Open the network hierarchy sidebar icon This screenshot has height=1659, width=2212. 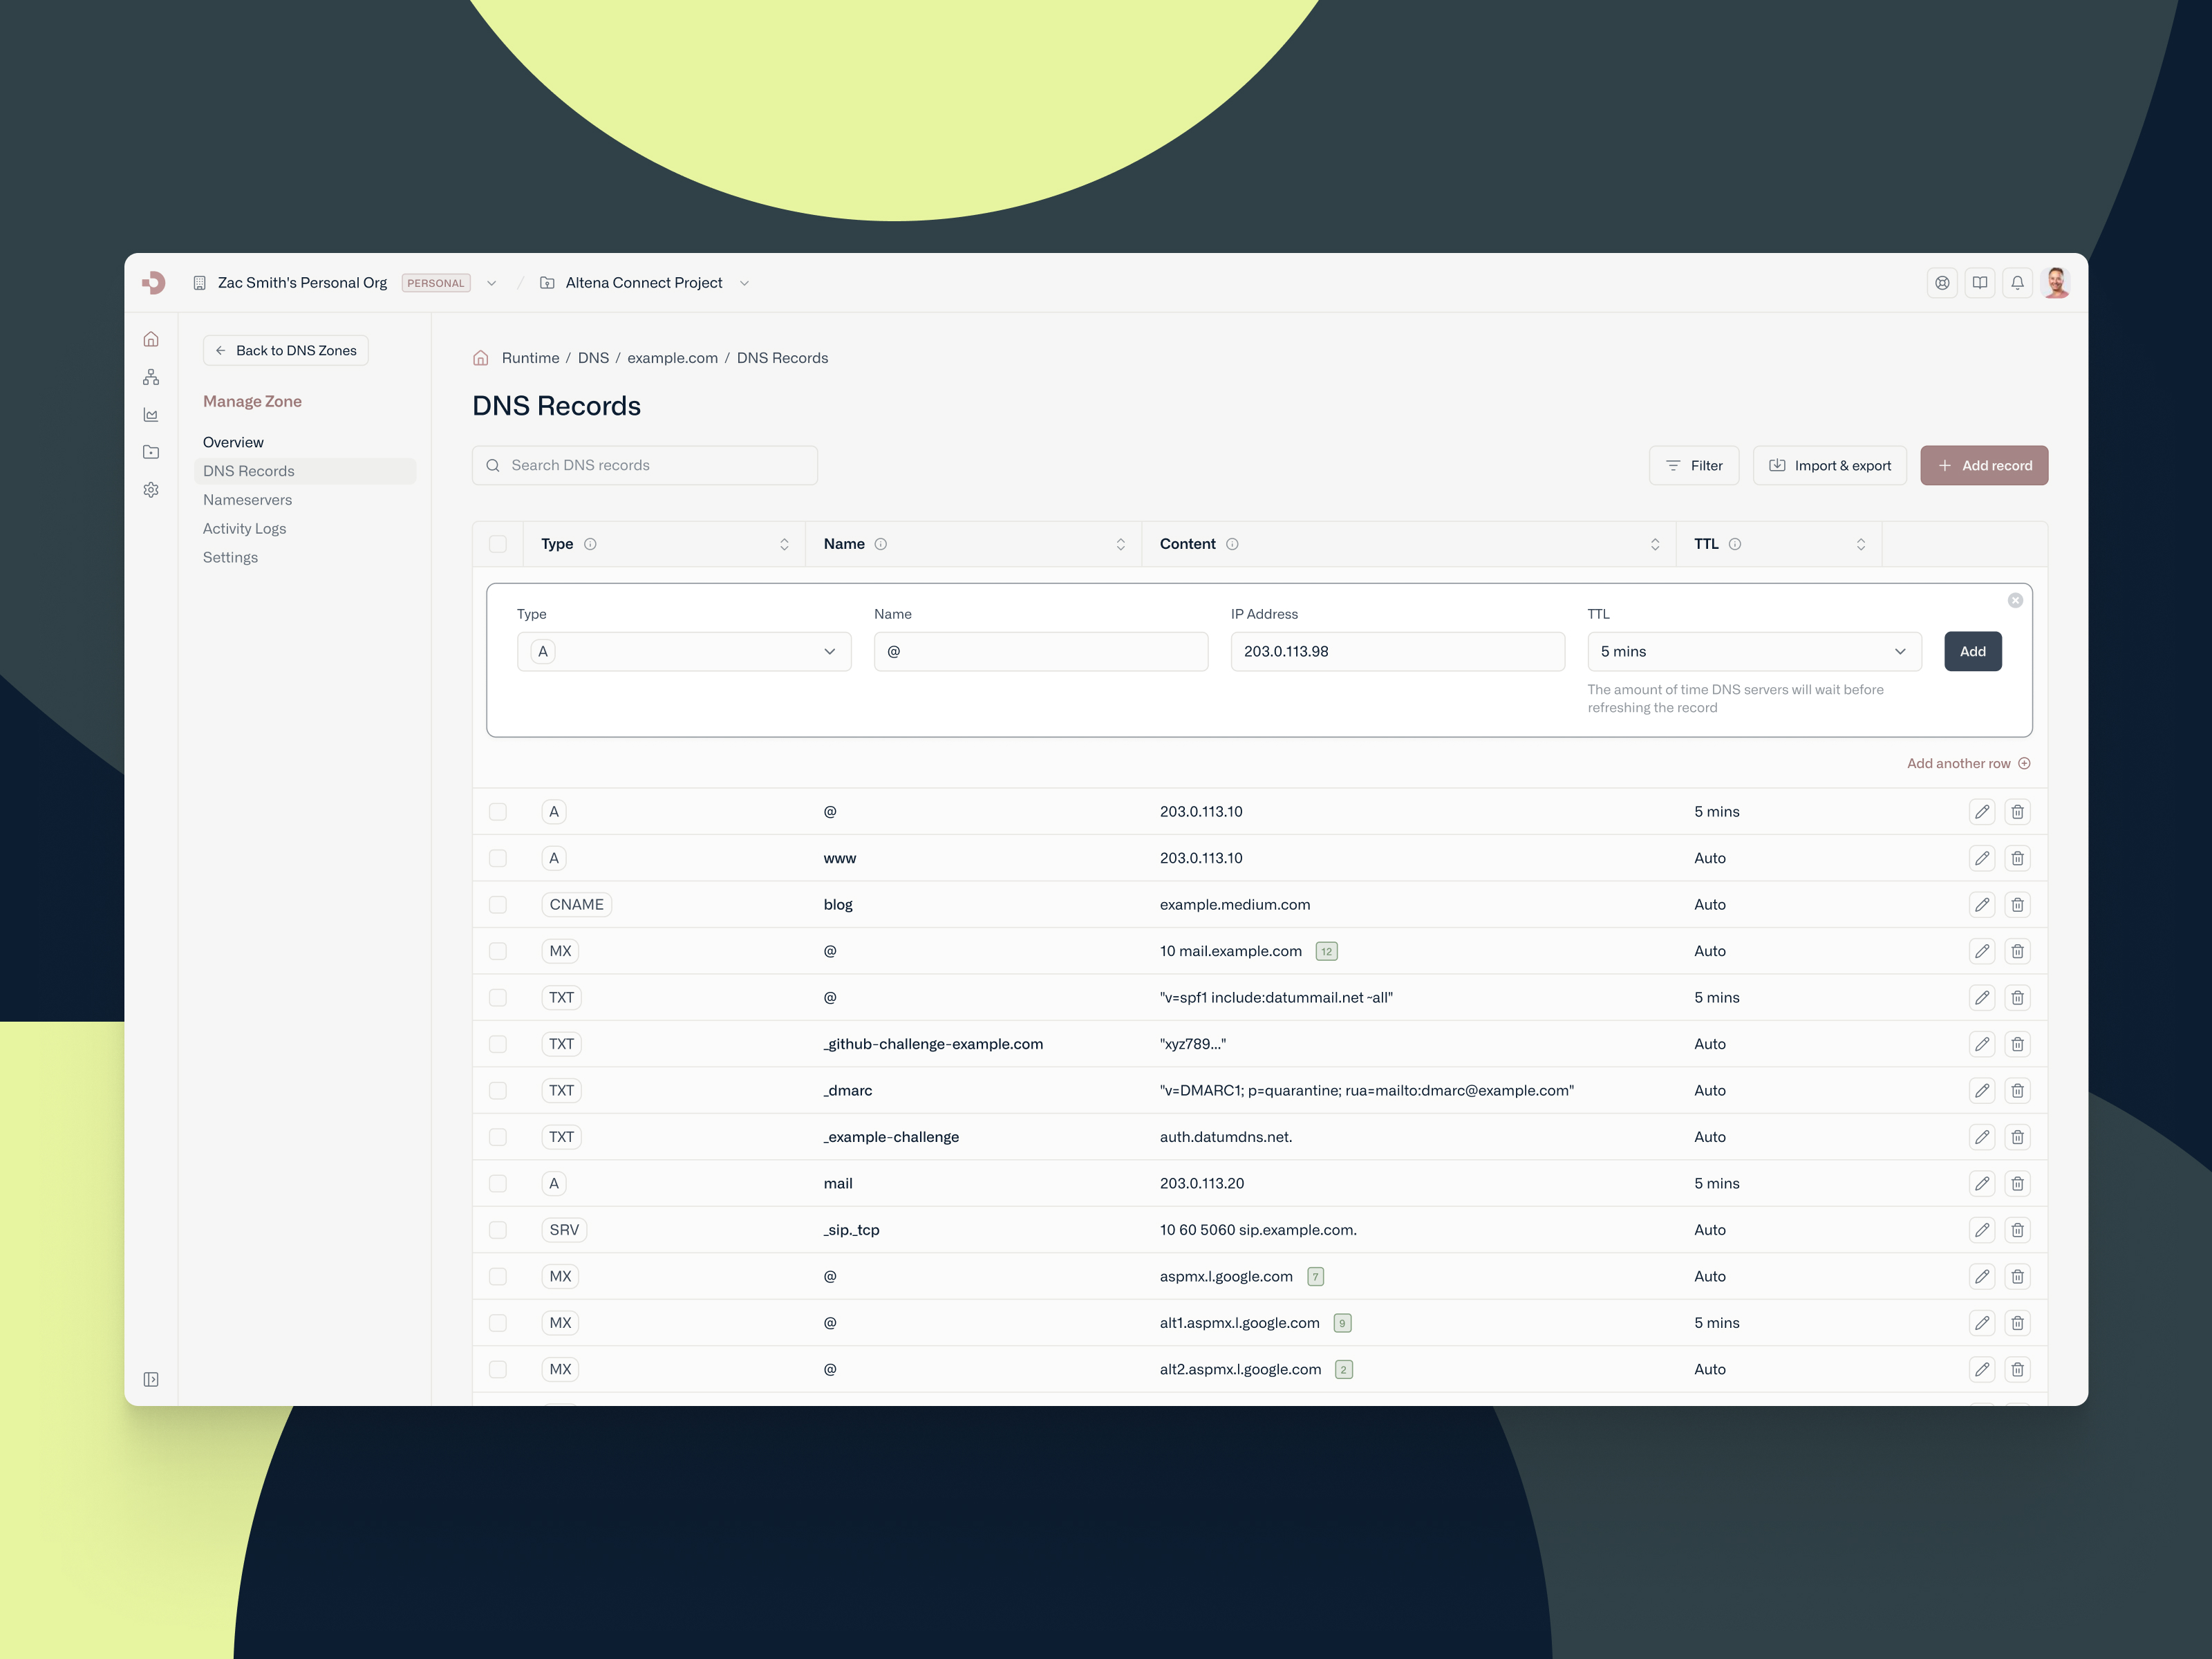point(151,377)
